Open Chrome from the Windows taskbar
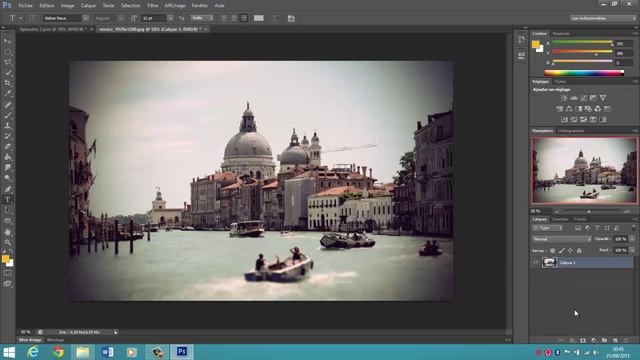640x360 pixels. 58,352
